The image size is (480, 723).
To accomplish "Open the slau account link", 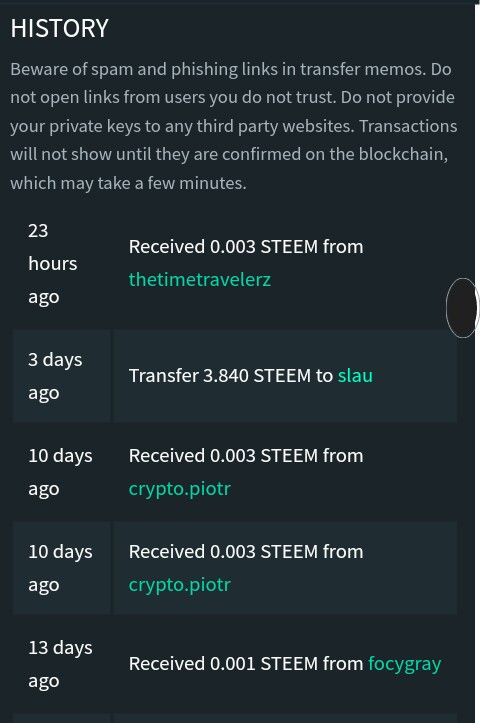I will 355,375.
